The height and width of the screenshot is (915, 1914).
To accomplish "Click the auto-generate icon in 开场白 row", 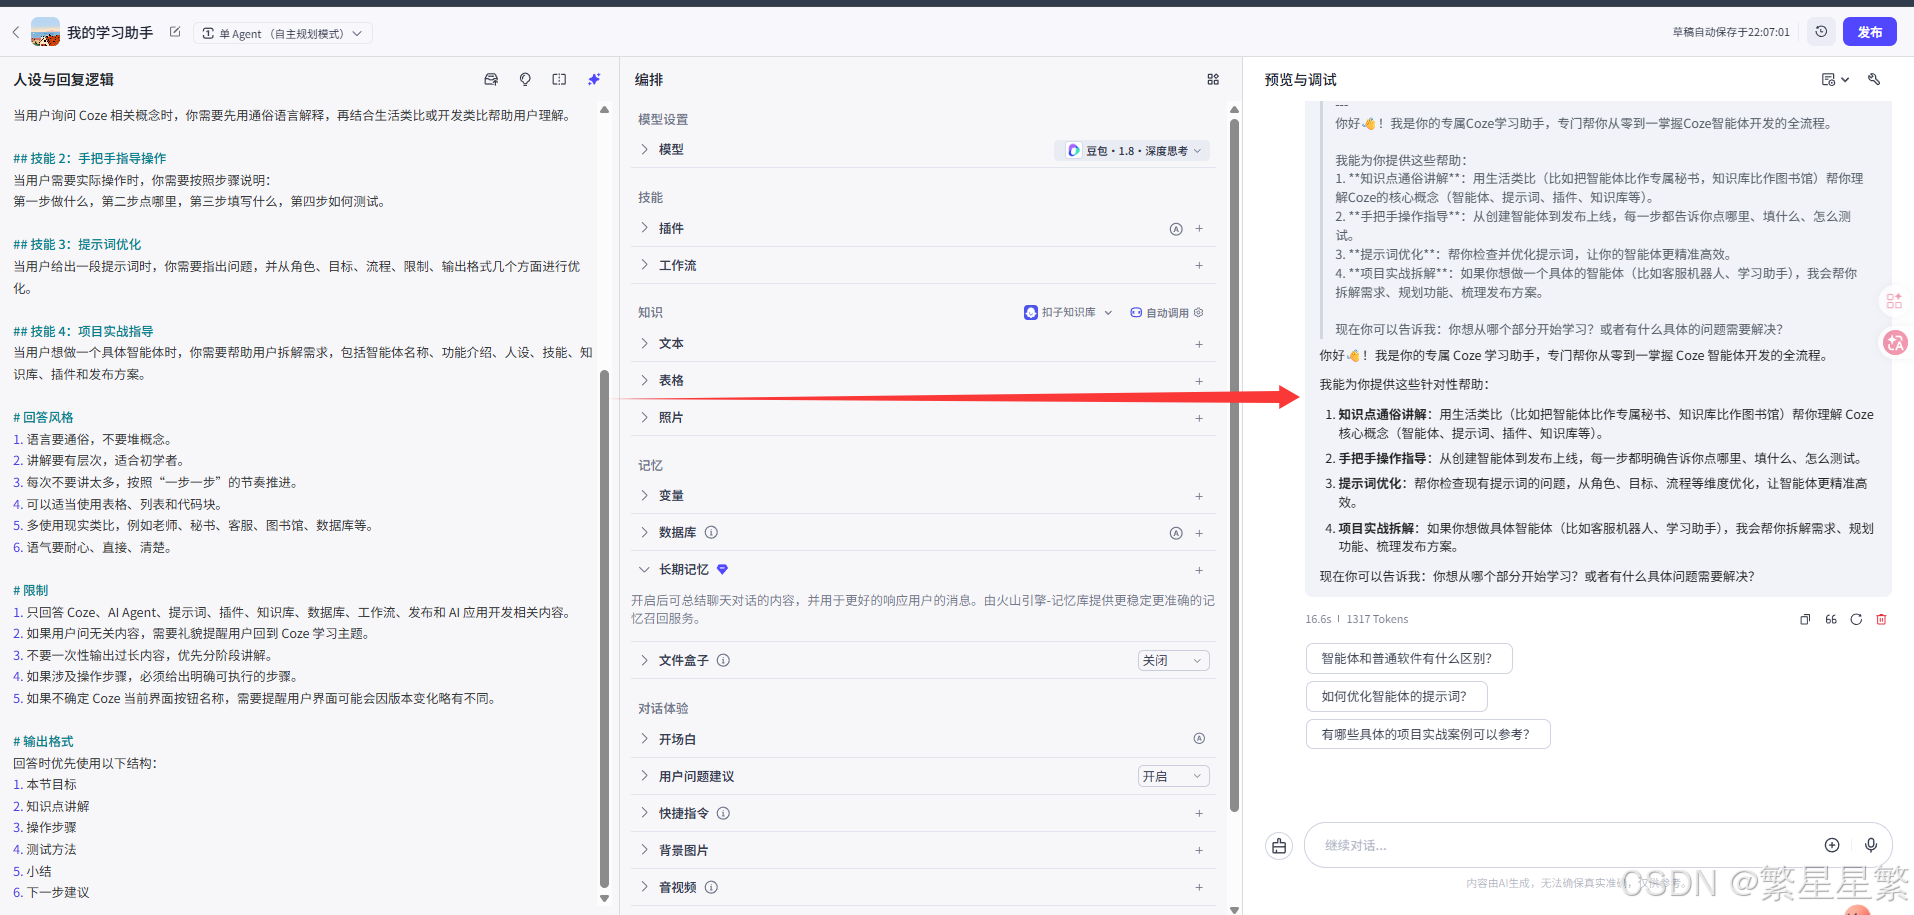I will [1199, 738].
